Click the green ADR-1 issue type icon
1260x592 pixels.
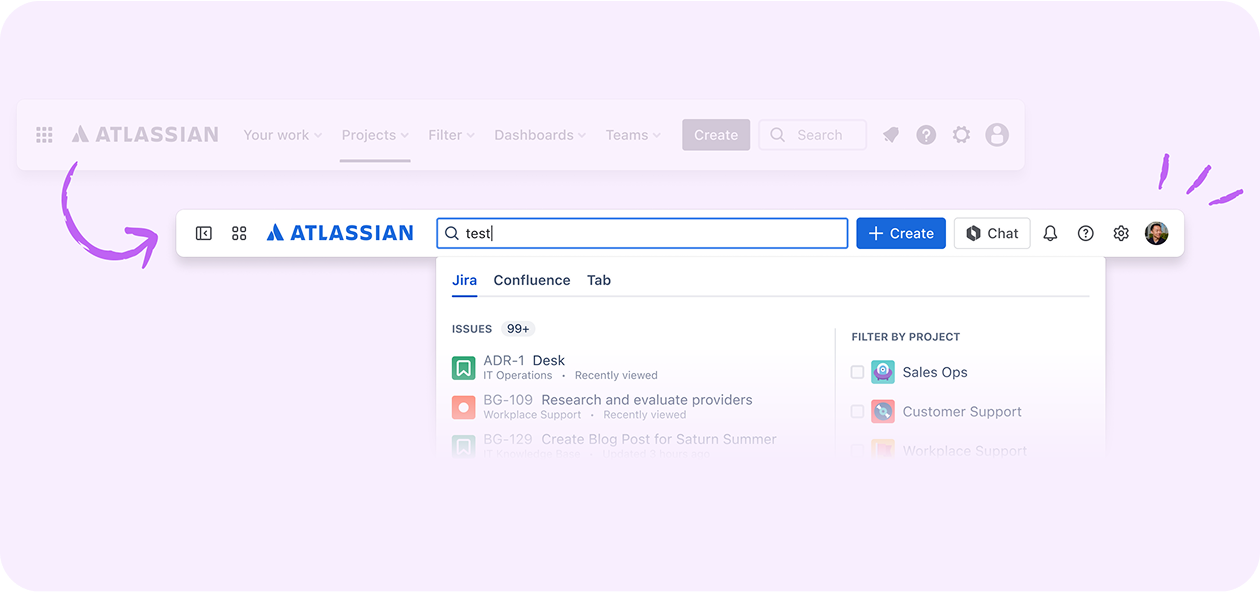[463, 368]
